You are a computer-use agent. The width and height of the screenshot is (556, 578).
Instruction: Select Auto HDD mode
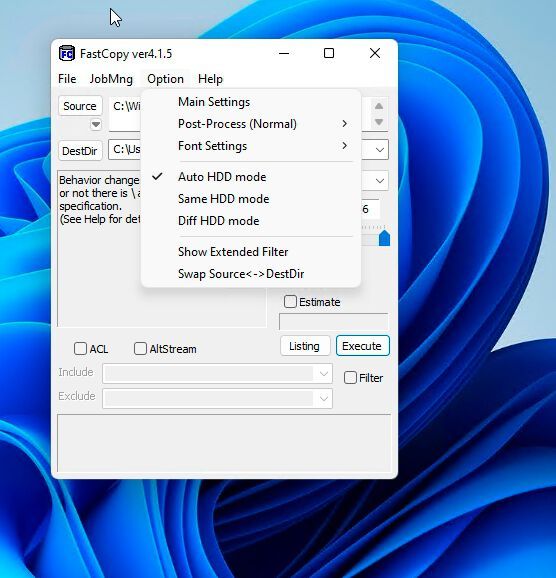[x=251, y=177]
